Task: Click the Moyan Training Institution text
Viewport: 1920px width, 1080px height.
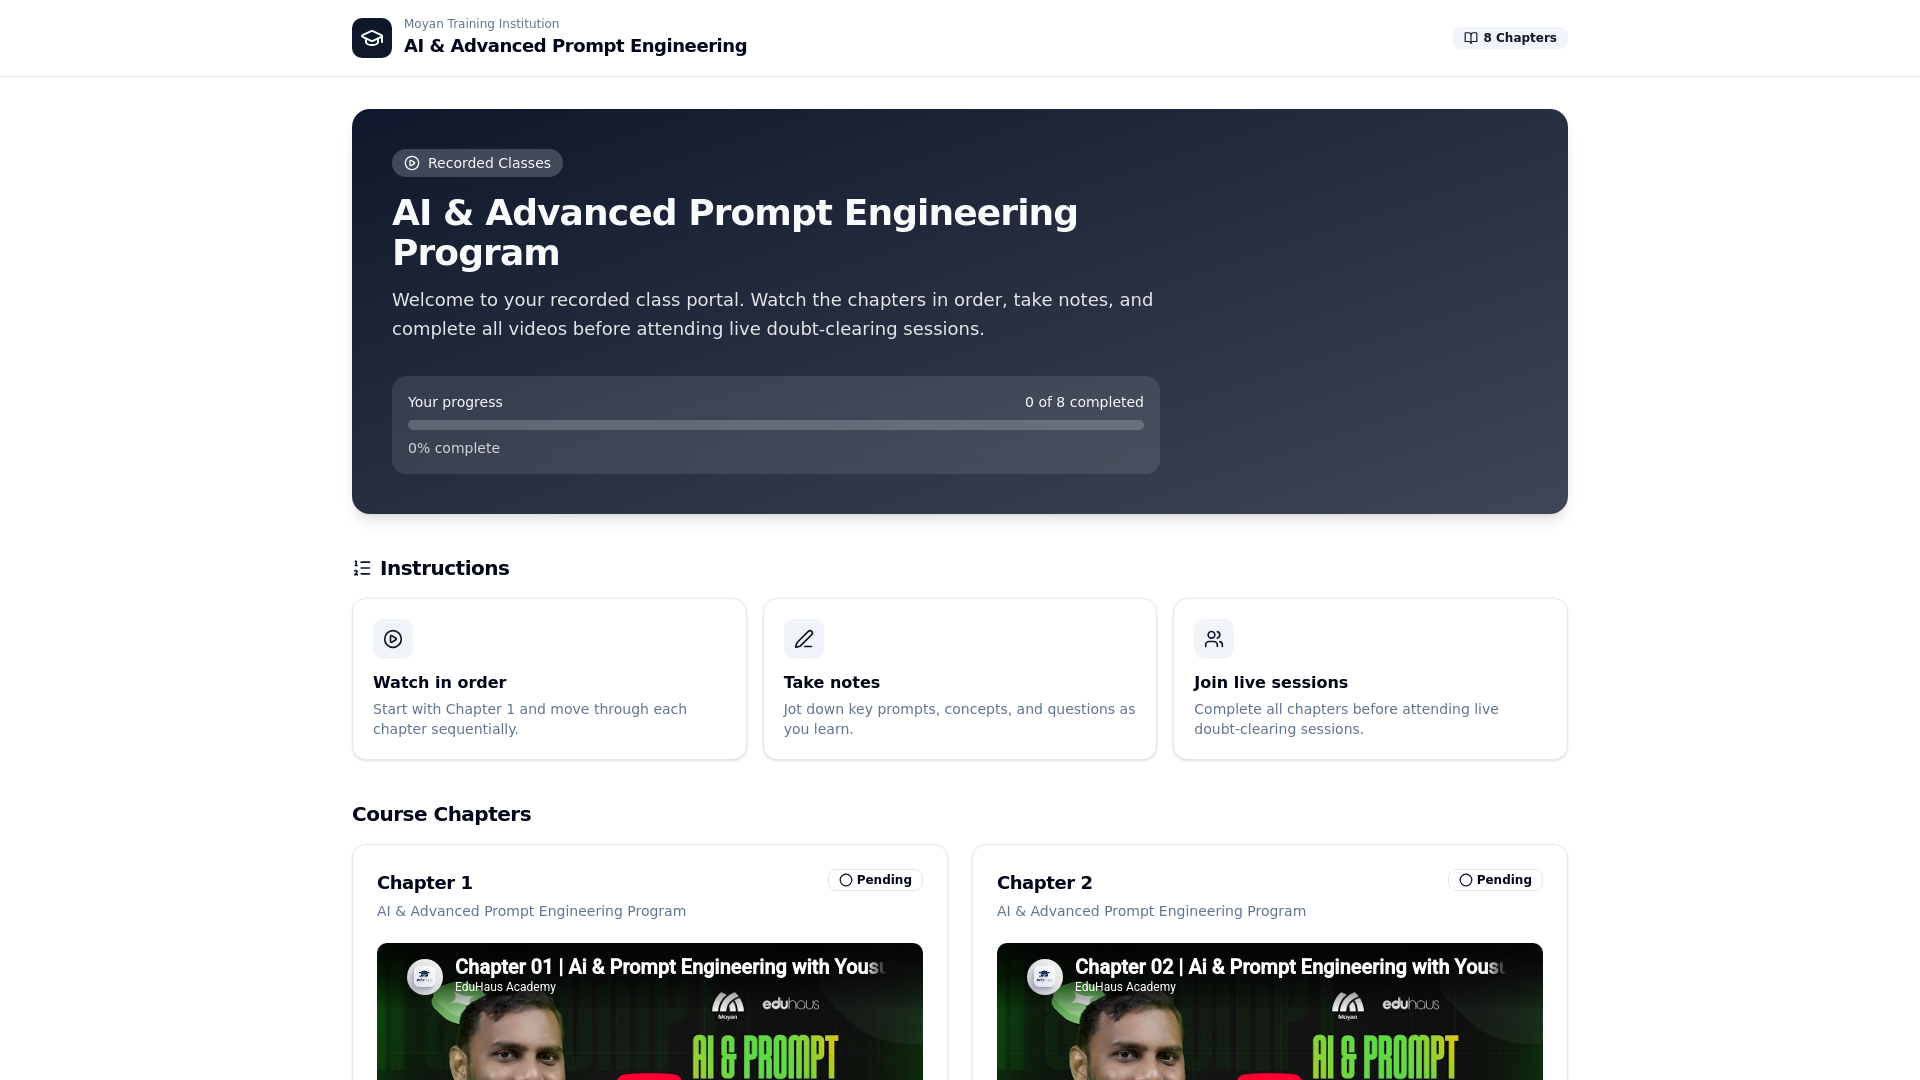Action: 481,24
